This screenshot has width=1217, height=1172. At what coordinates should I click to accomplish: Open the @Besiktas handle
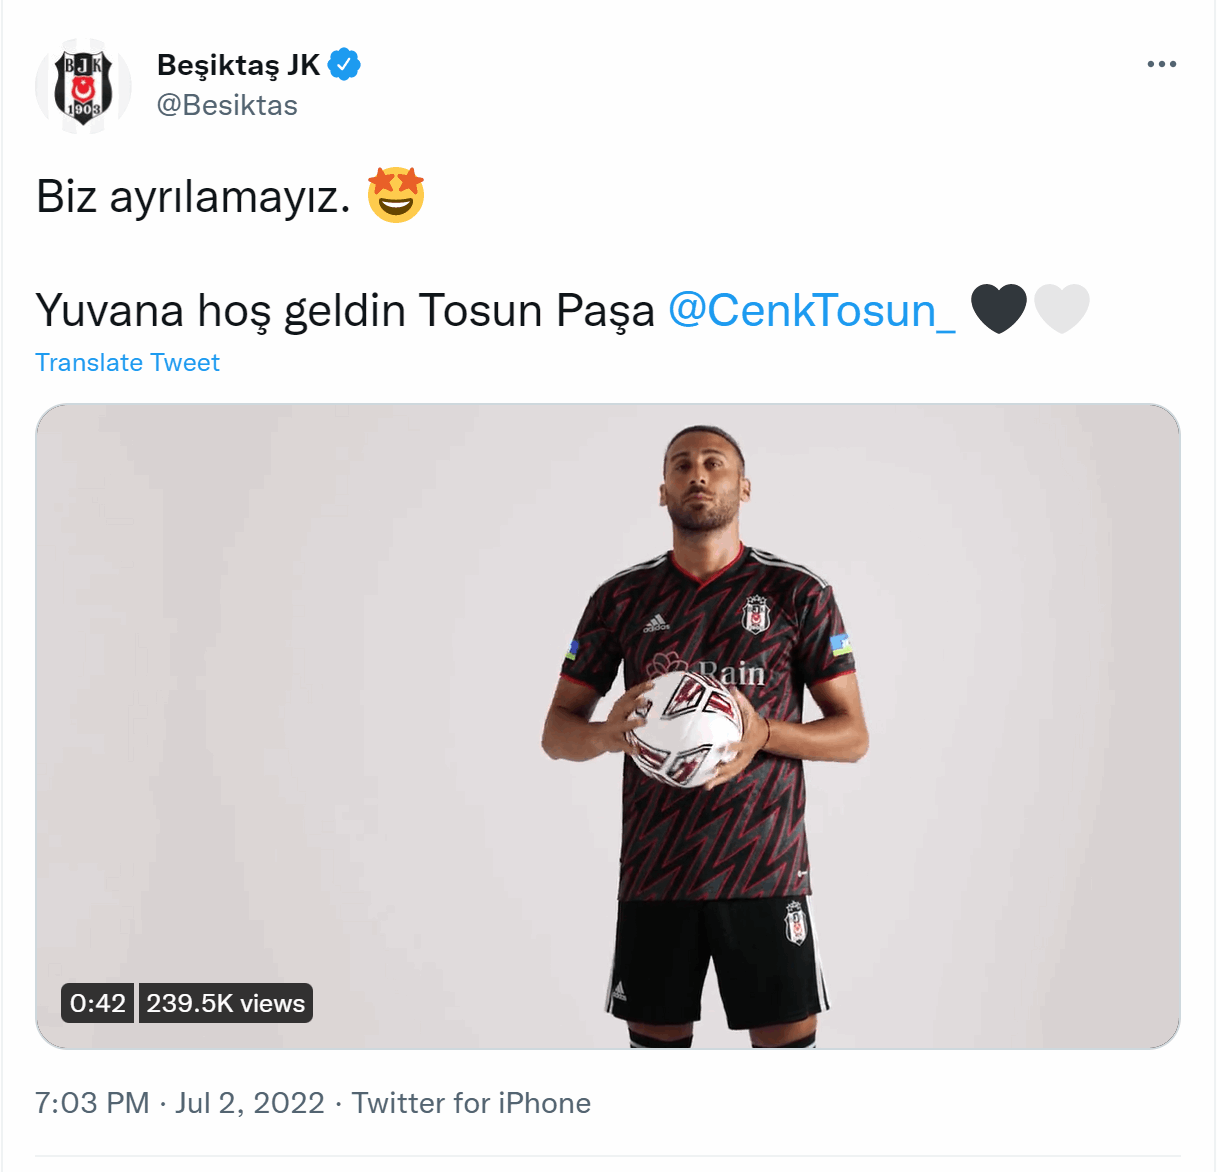pyautogui.click(x=227, y=105)
